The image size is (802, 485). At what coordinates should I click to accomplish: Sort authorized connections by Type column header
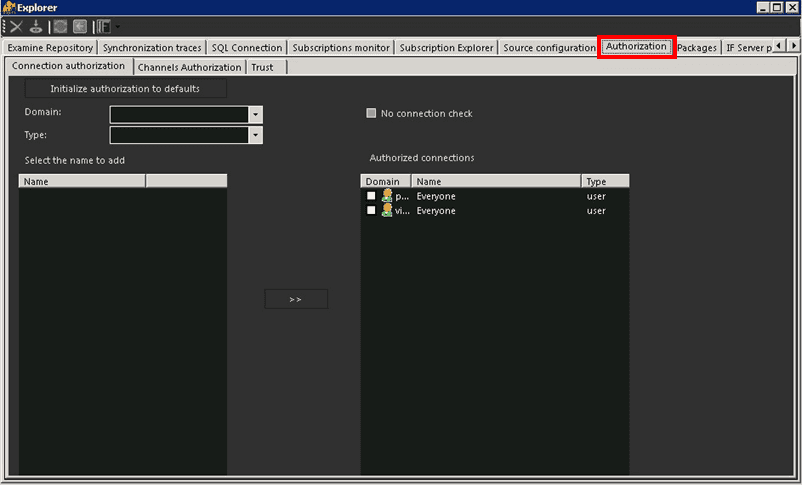pos(604,182)
